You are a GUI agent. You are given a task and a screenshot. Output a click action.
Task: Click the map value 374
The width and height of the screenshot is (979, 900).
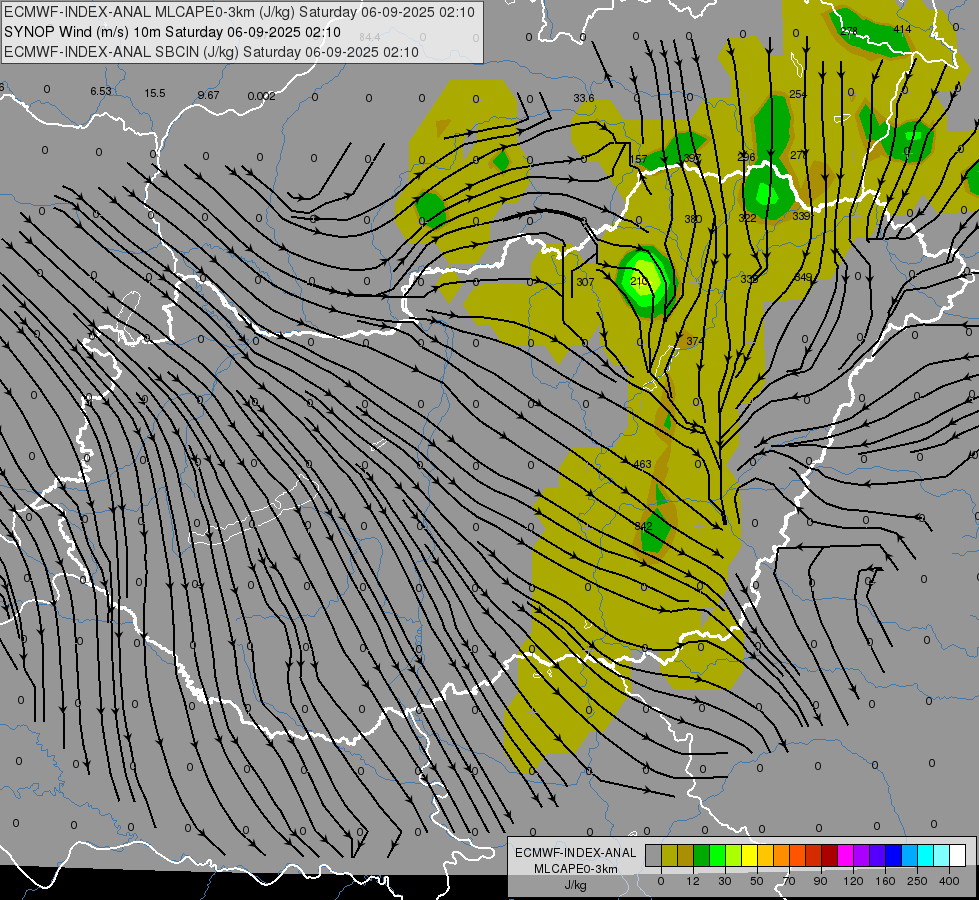pos(695,342)
